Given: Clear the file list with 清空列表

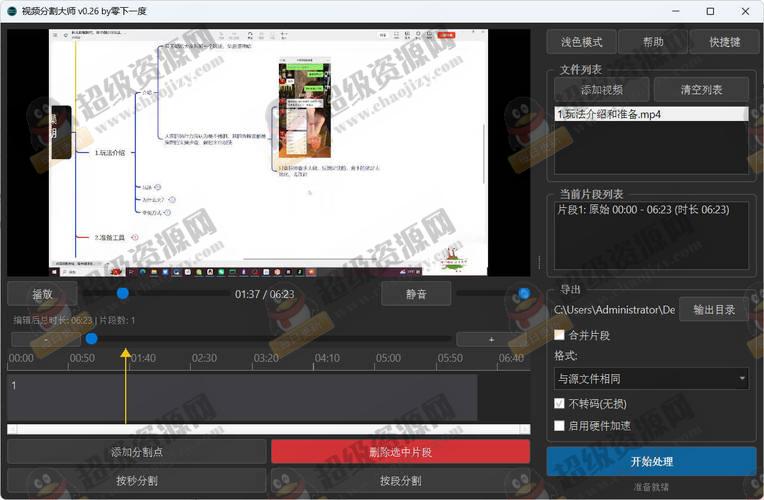Looking at the screenshot, I should (x=701, y=90).
